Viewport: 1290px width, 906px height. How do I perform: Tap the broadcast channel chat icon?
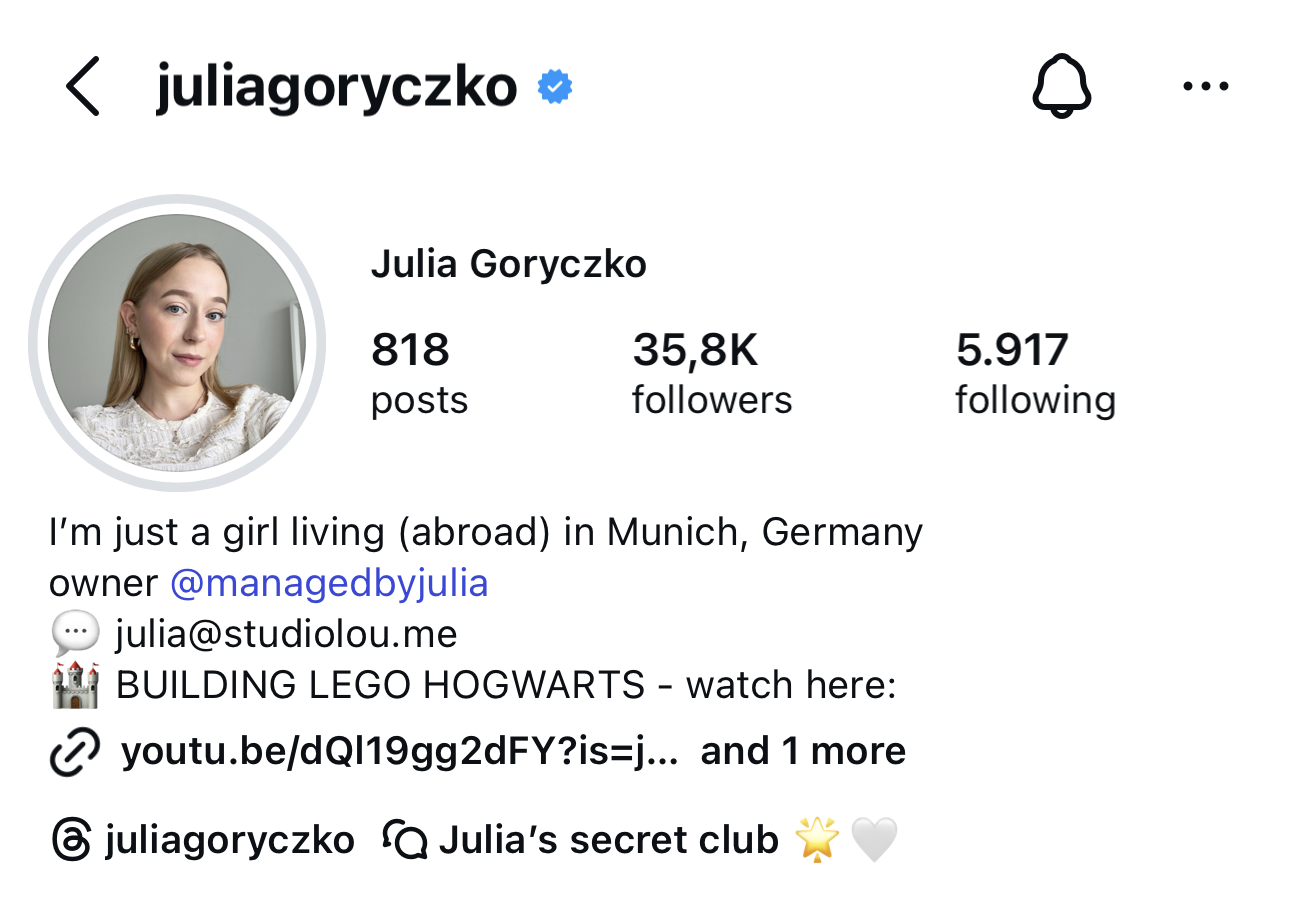click(405, 840)
